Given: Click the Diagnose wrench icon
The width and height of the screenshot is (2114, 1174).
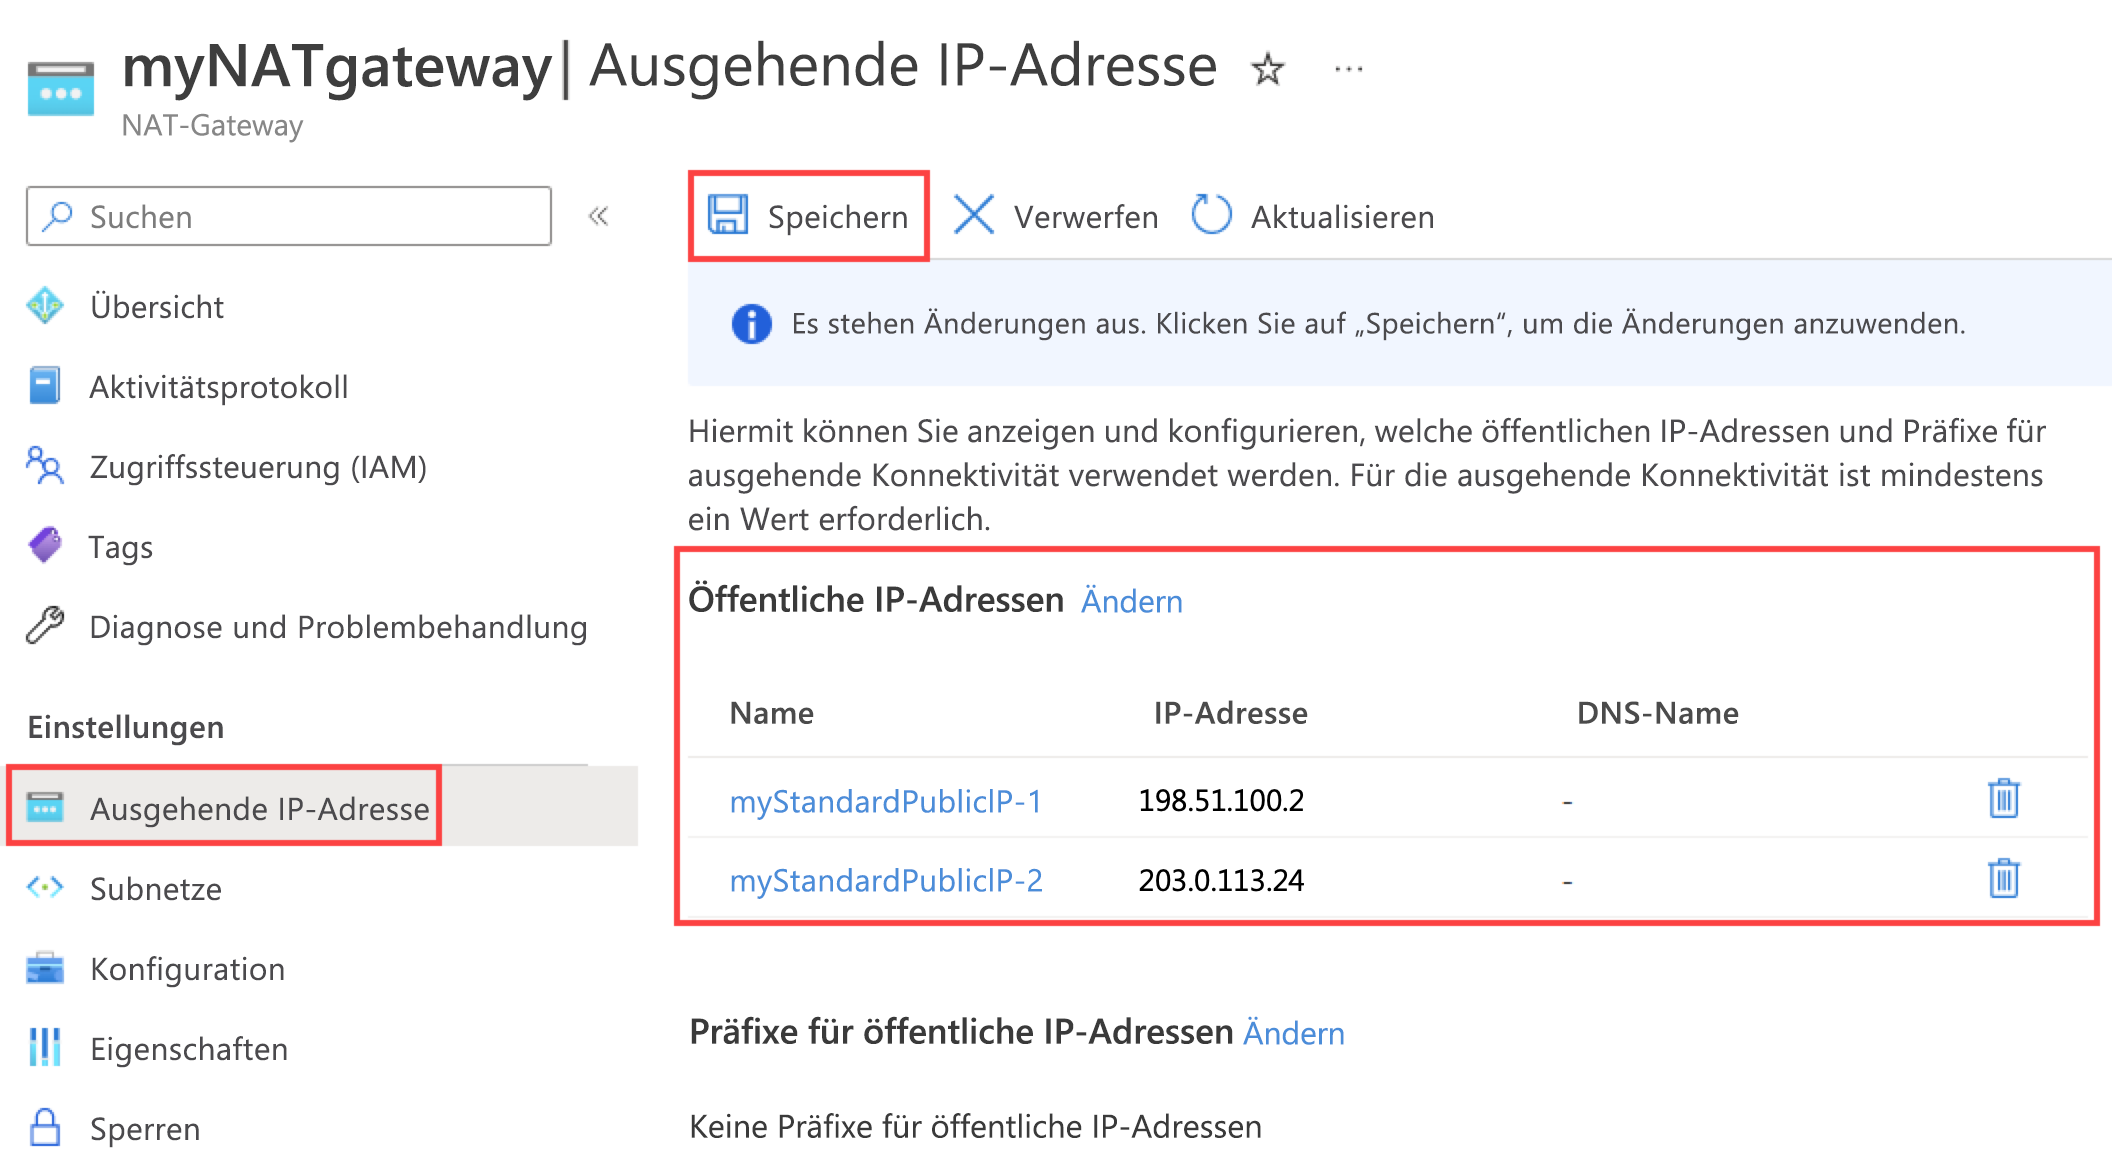Looking at the screenshot, I should pyautogui.click(x=45, y=626).
